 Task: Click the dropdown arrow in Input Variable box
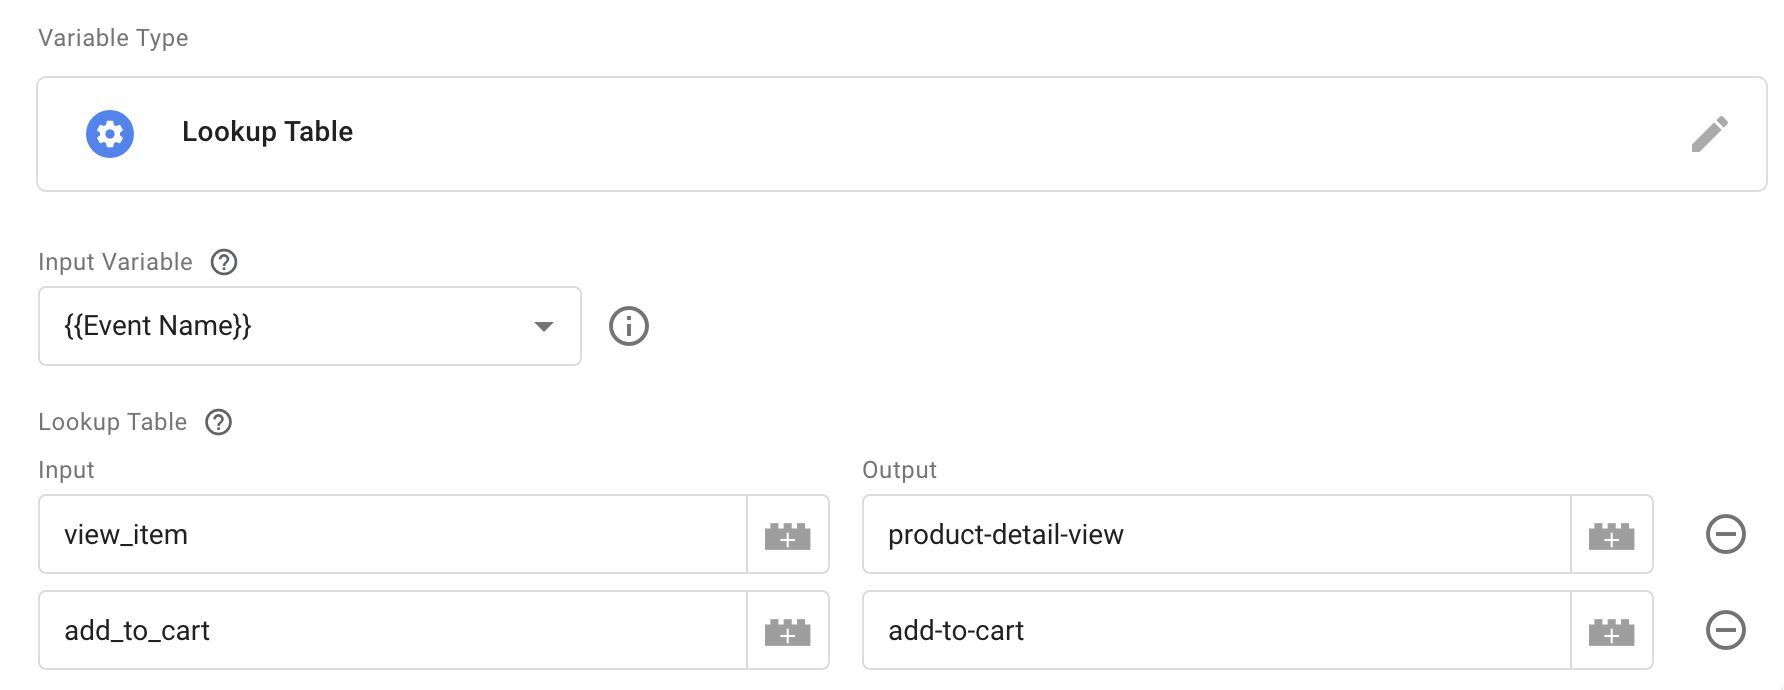point(544,326)
